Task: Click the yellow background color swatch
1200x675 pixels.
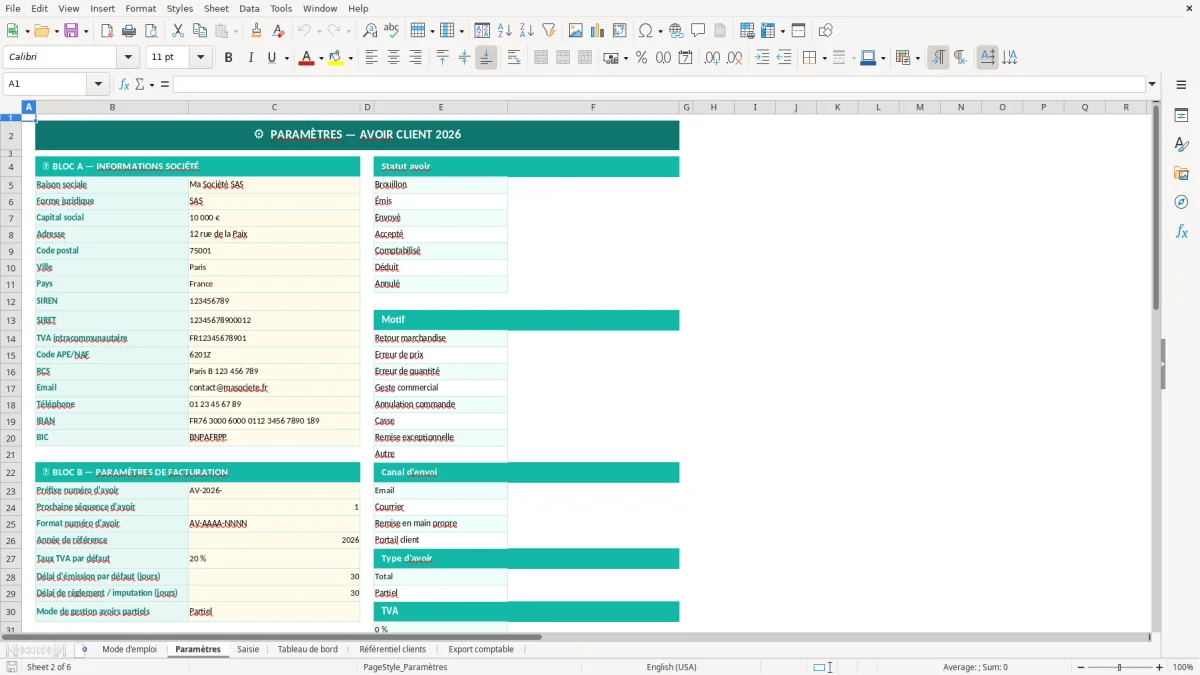Action: 336,58
